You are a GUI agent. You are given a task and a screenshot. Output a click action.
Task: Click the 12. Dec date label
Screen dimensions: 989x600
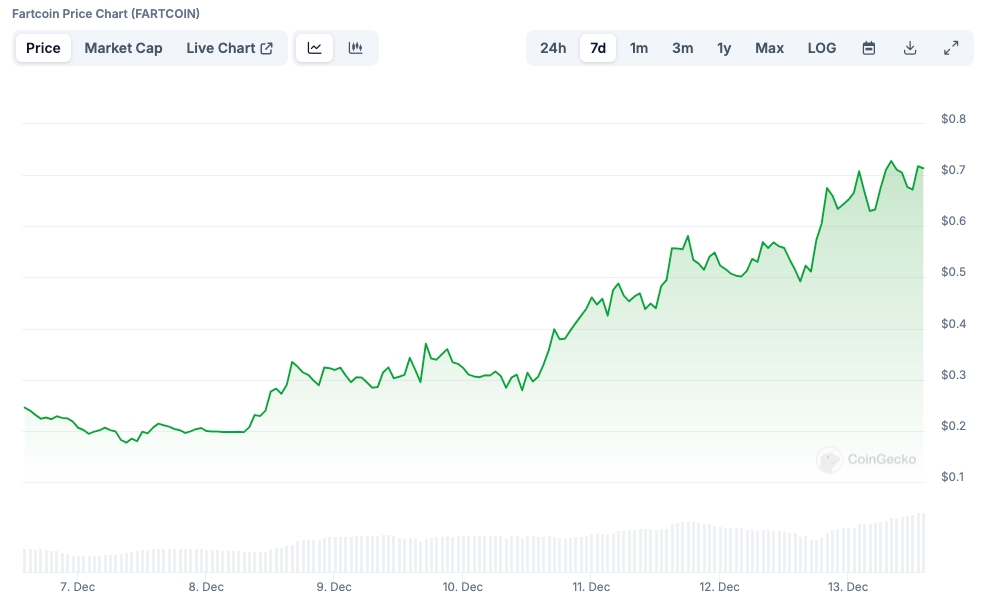tap(719, 587)
